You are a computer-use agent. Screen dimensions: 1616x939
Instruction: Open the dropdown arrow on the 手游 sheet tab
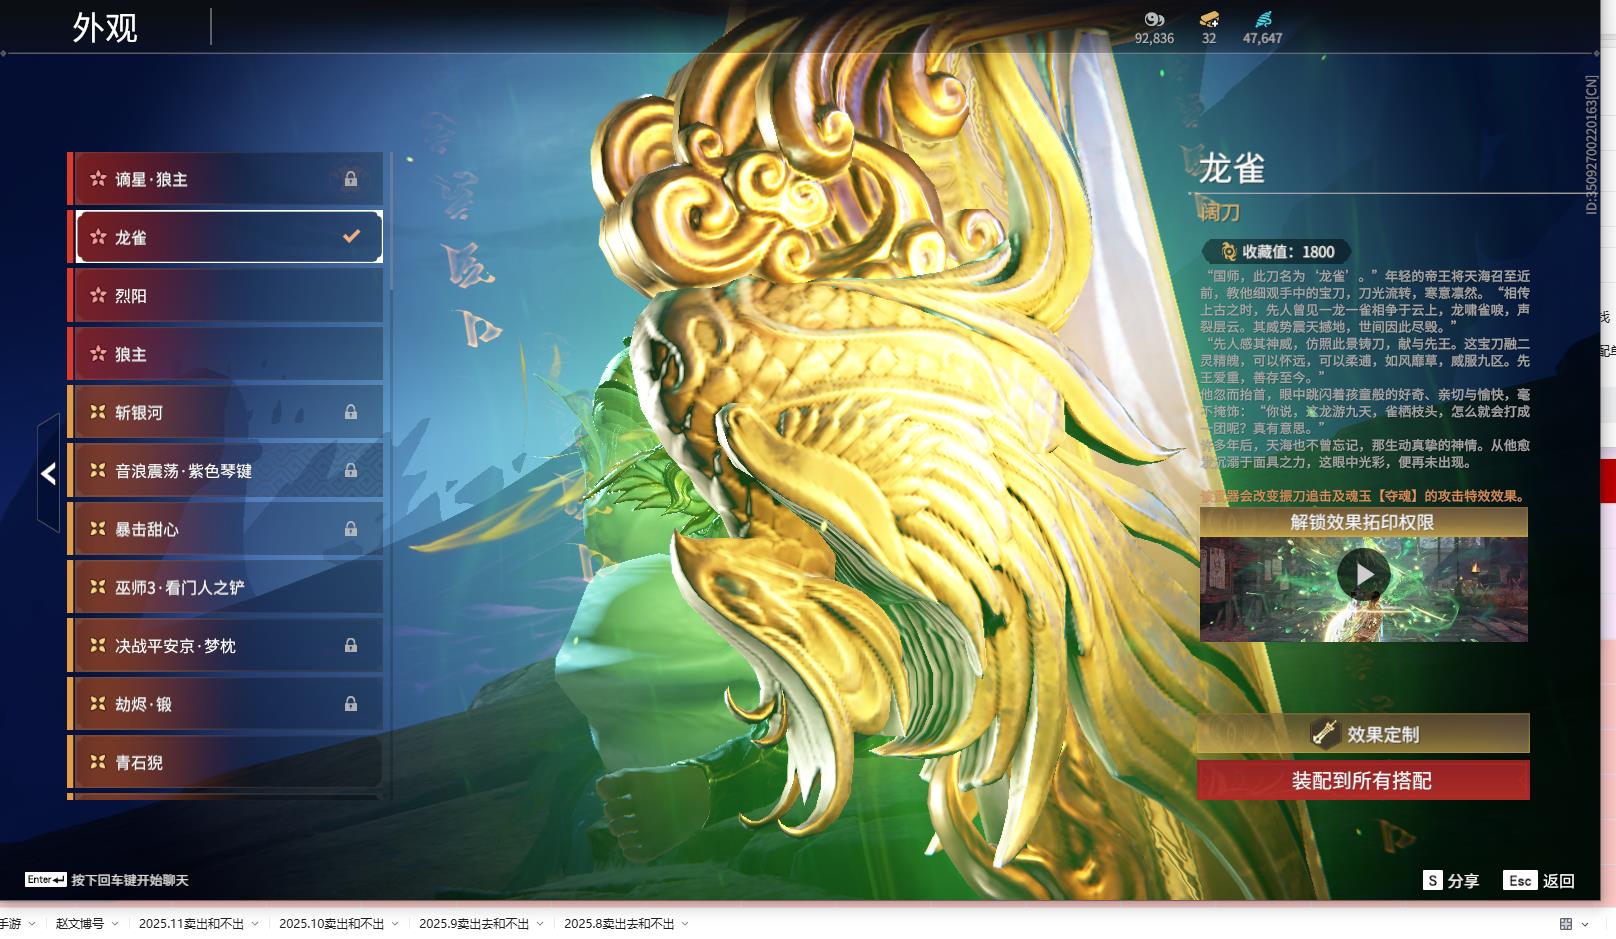pyautogui.click(x=32, y=924)
